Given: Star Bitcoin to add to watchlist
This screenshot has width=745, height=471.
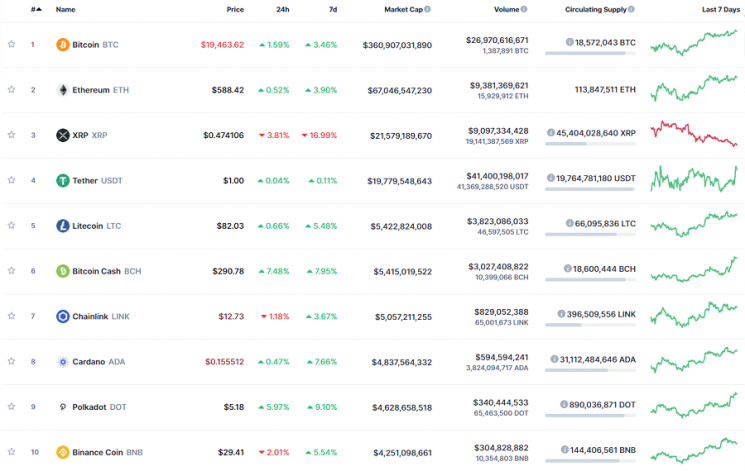Looking at the screenshot, I should [11, 44].
